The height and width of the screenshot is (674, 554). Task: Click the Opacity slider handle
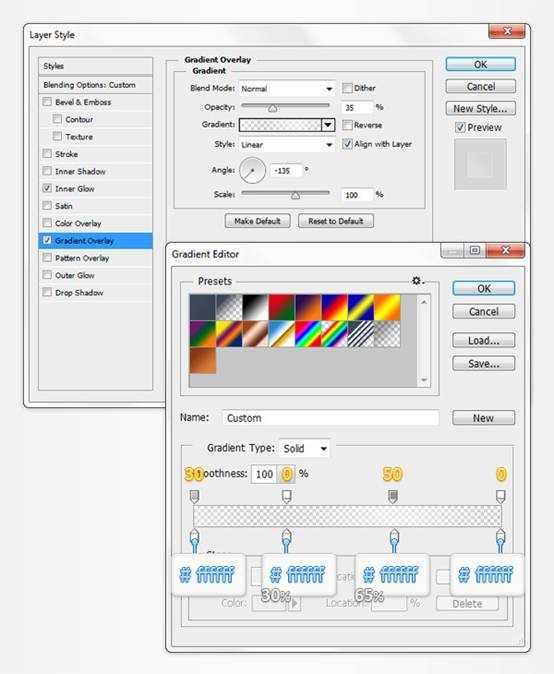pyautogui.click(x=272, y=108)
